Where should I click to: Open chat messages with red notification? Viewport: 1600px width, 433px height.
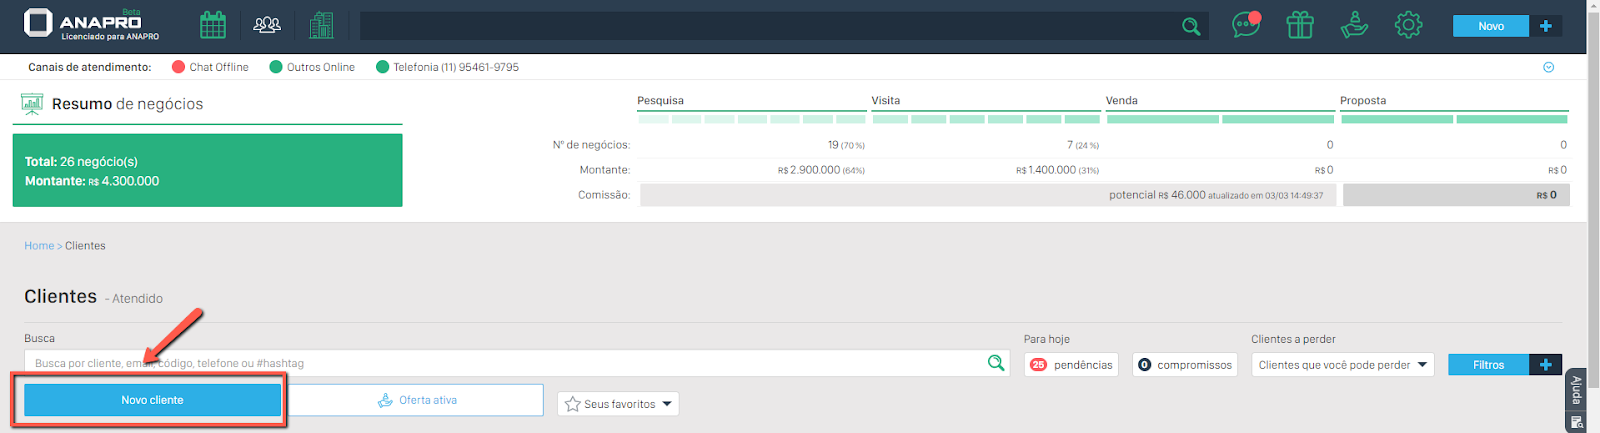[x=1246, y=25]
